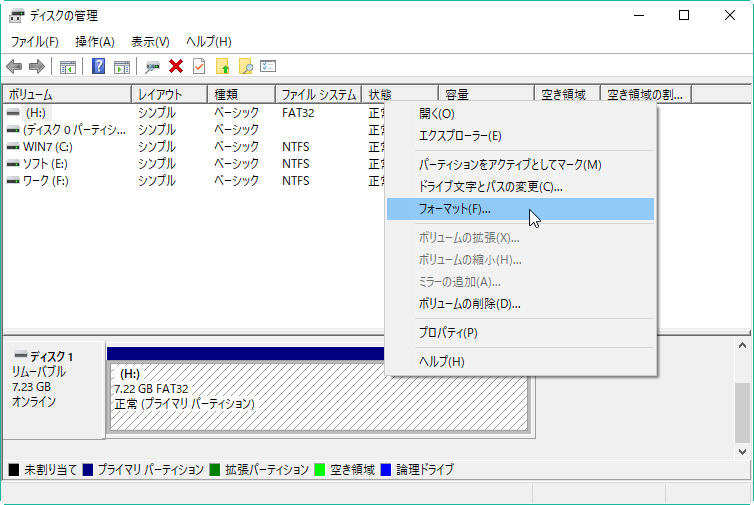This screenshot has height=505, width=754.
Task: Sort by the レイアウト column header
Action: [169, 95]
